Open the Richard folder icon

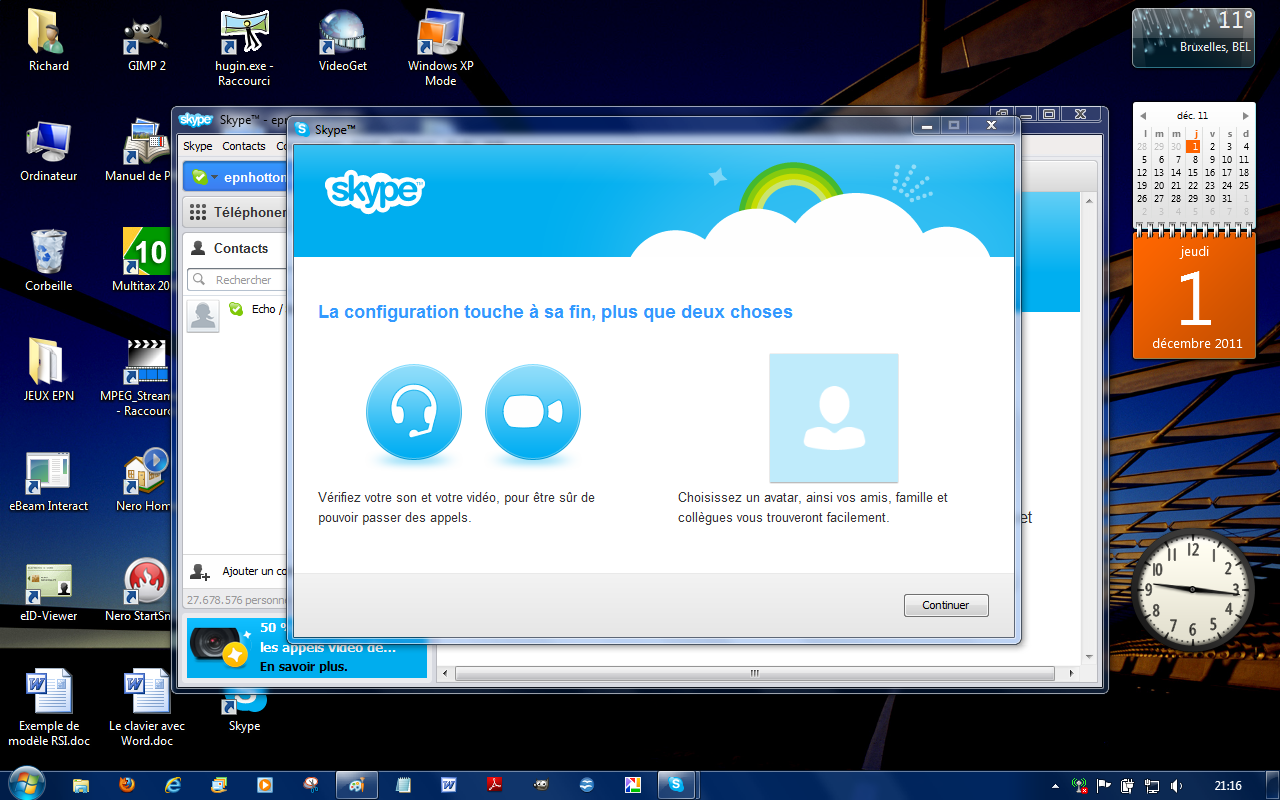[48, 41]
